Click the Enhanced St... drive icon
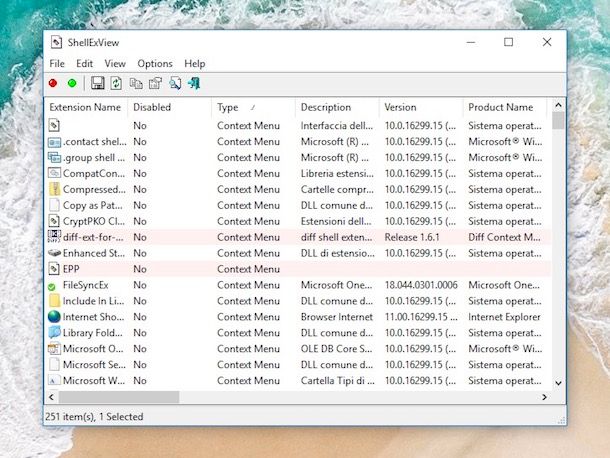The image size is (610, 458). pyautogui.click(x=54, y=253)
